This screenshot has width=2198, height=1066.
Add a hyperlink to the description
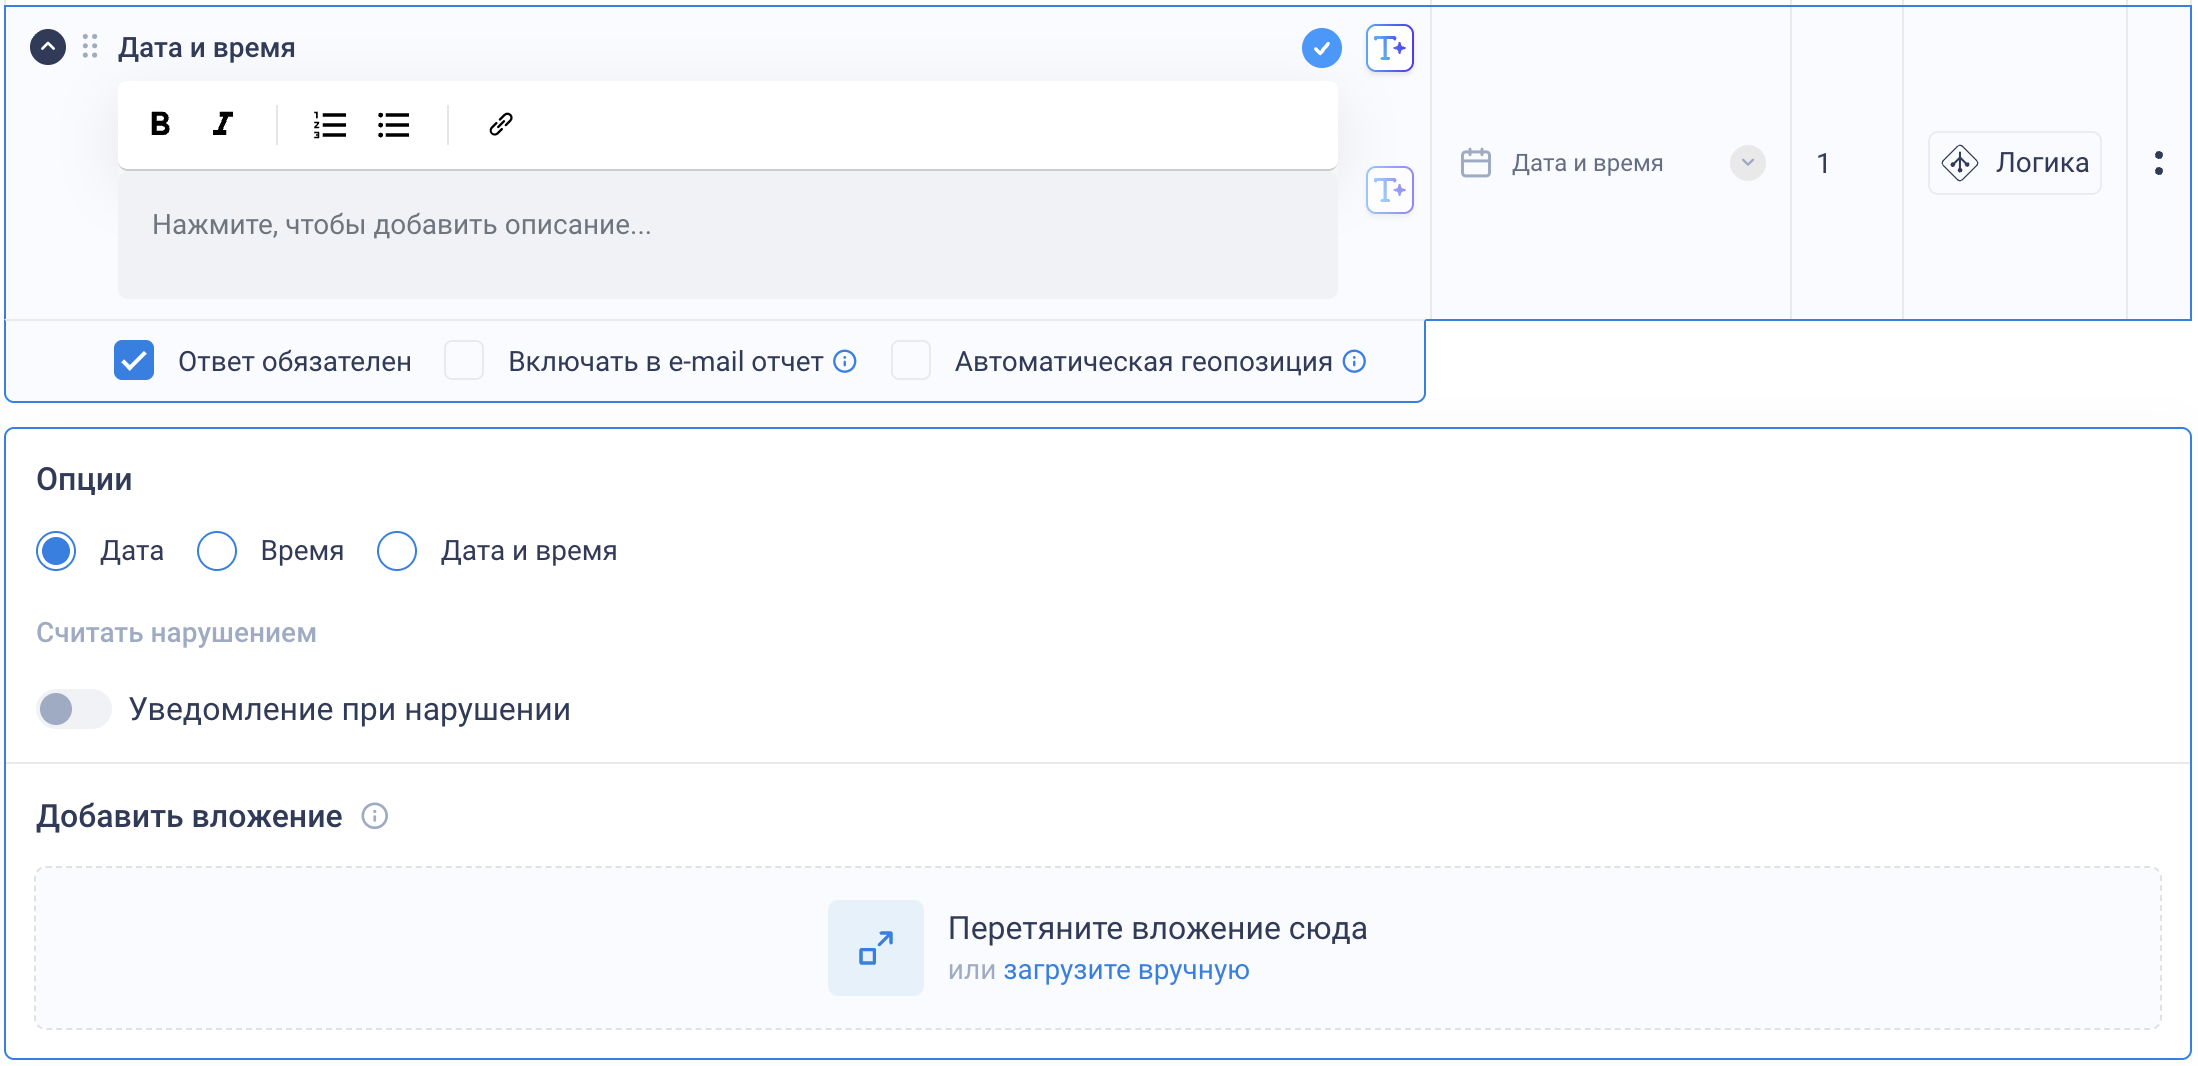[500, 124]
